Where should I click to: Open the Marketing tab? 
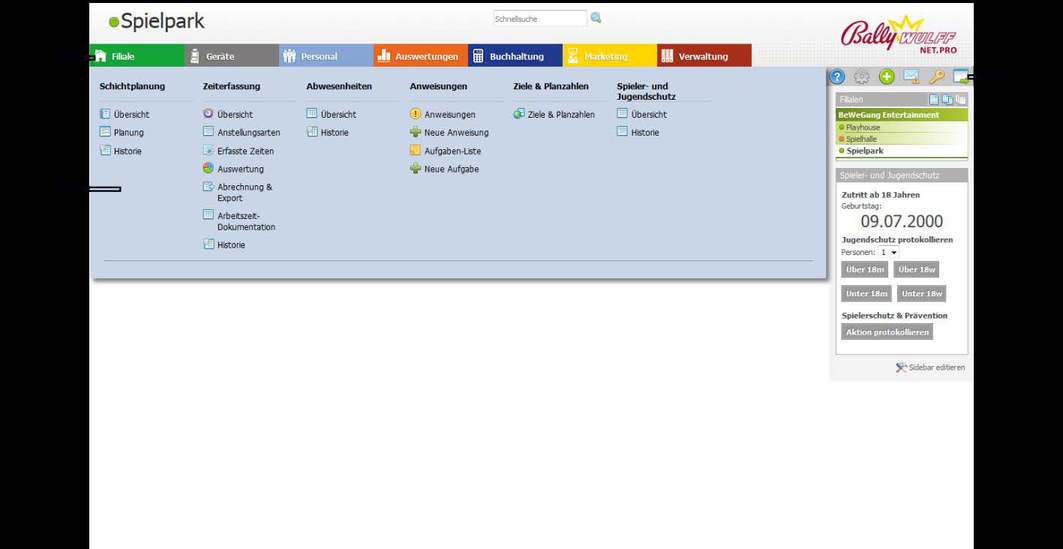click(609, 56)
